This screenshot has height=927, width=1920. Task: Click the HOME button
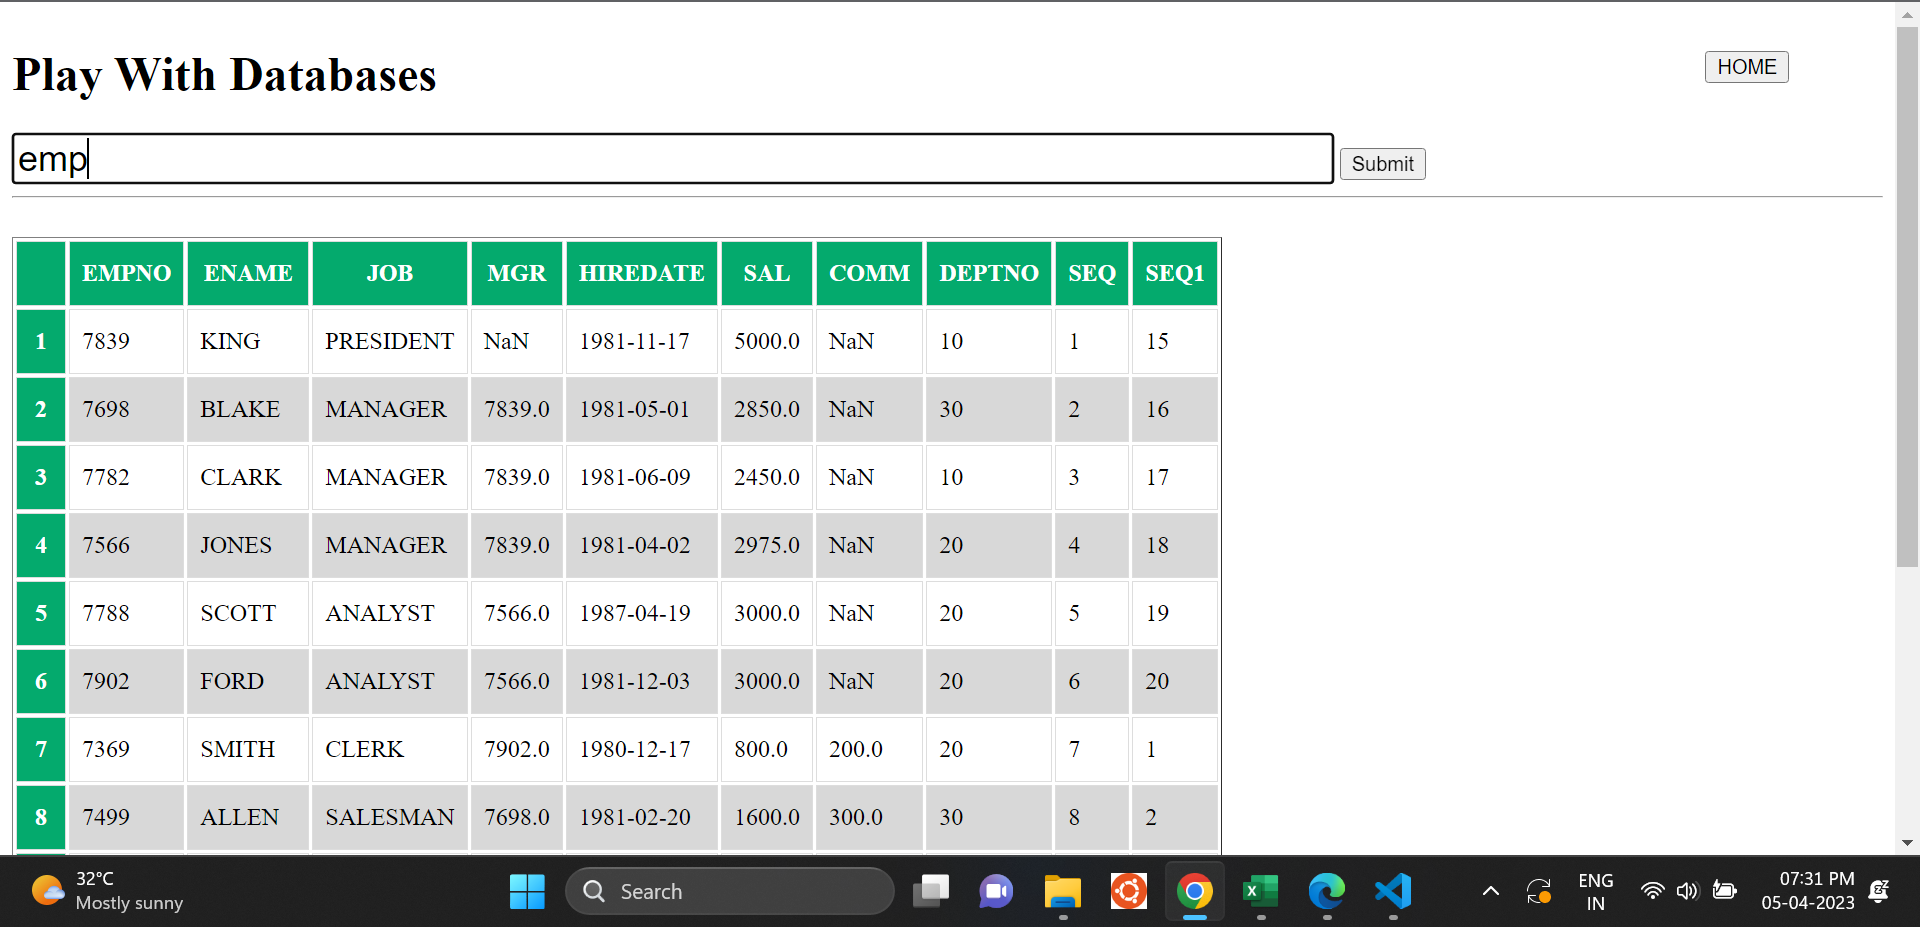point(1746,67)
